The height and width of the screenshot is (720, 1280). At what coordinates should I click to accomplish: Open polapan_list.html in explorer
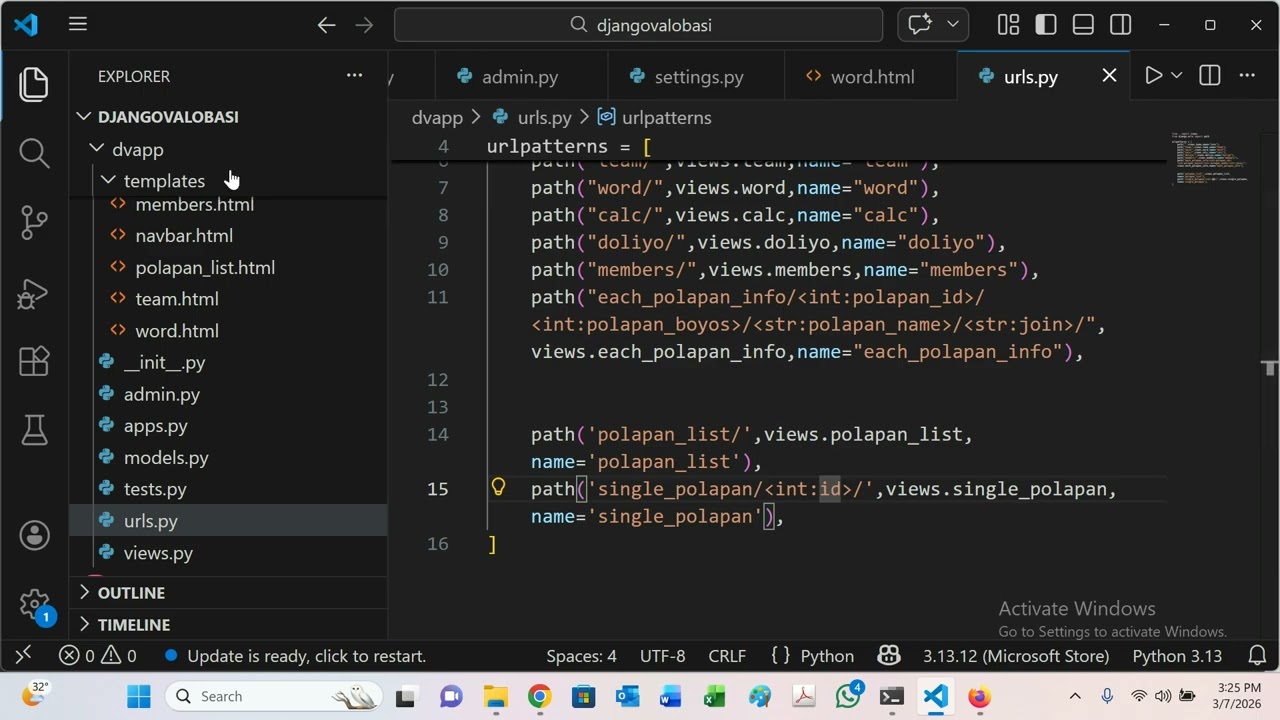205,268
